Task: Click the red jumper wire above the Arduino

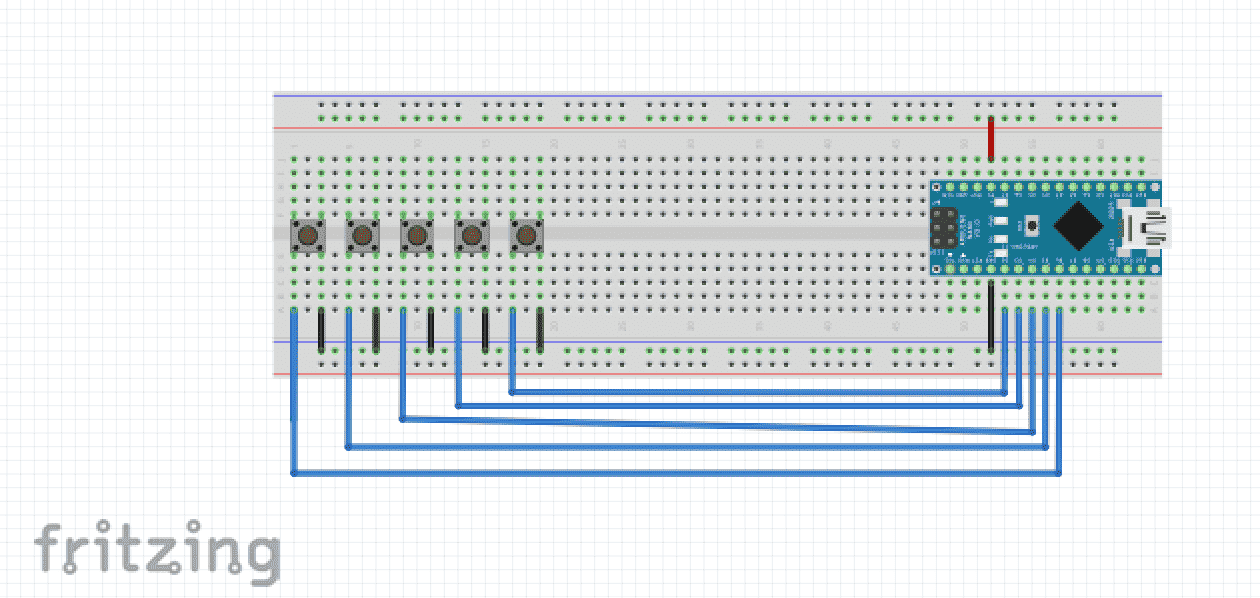Action: [x=991, y=139]
